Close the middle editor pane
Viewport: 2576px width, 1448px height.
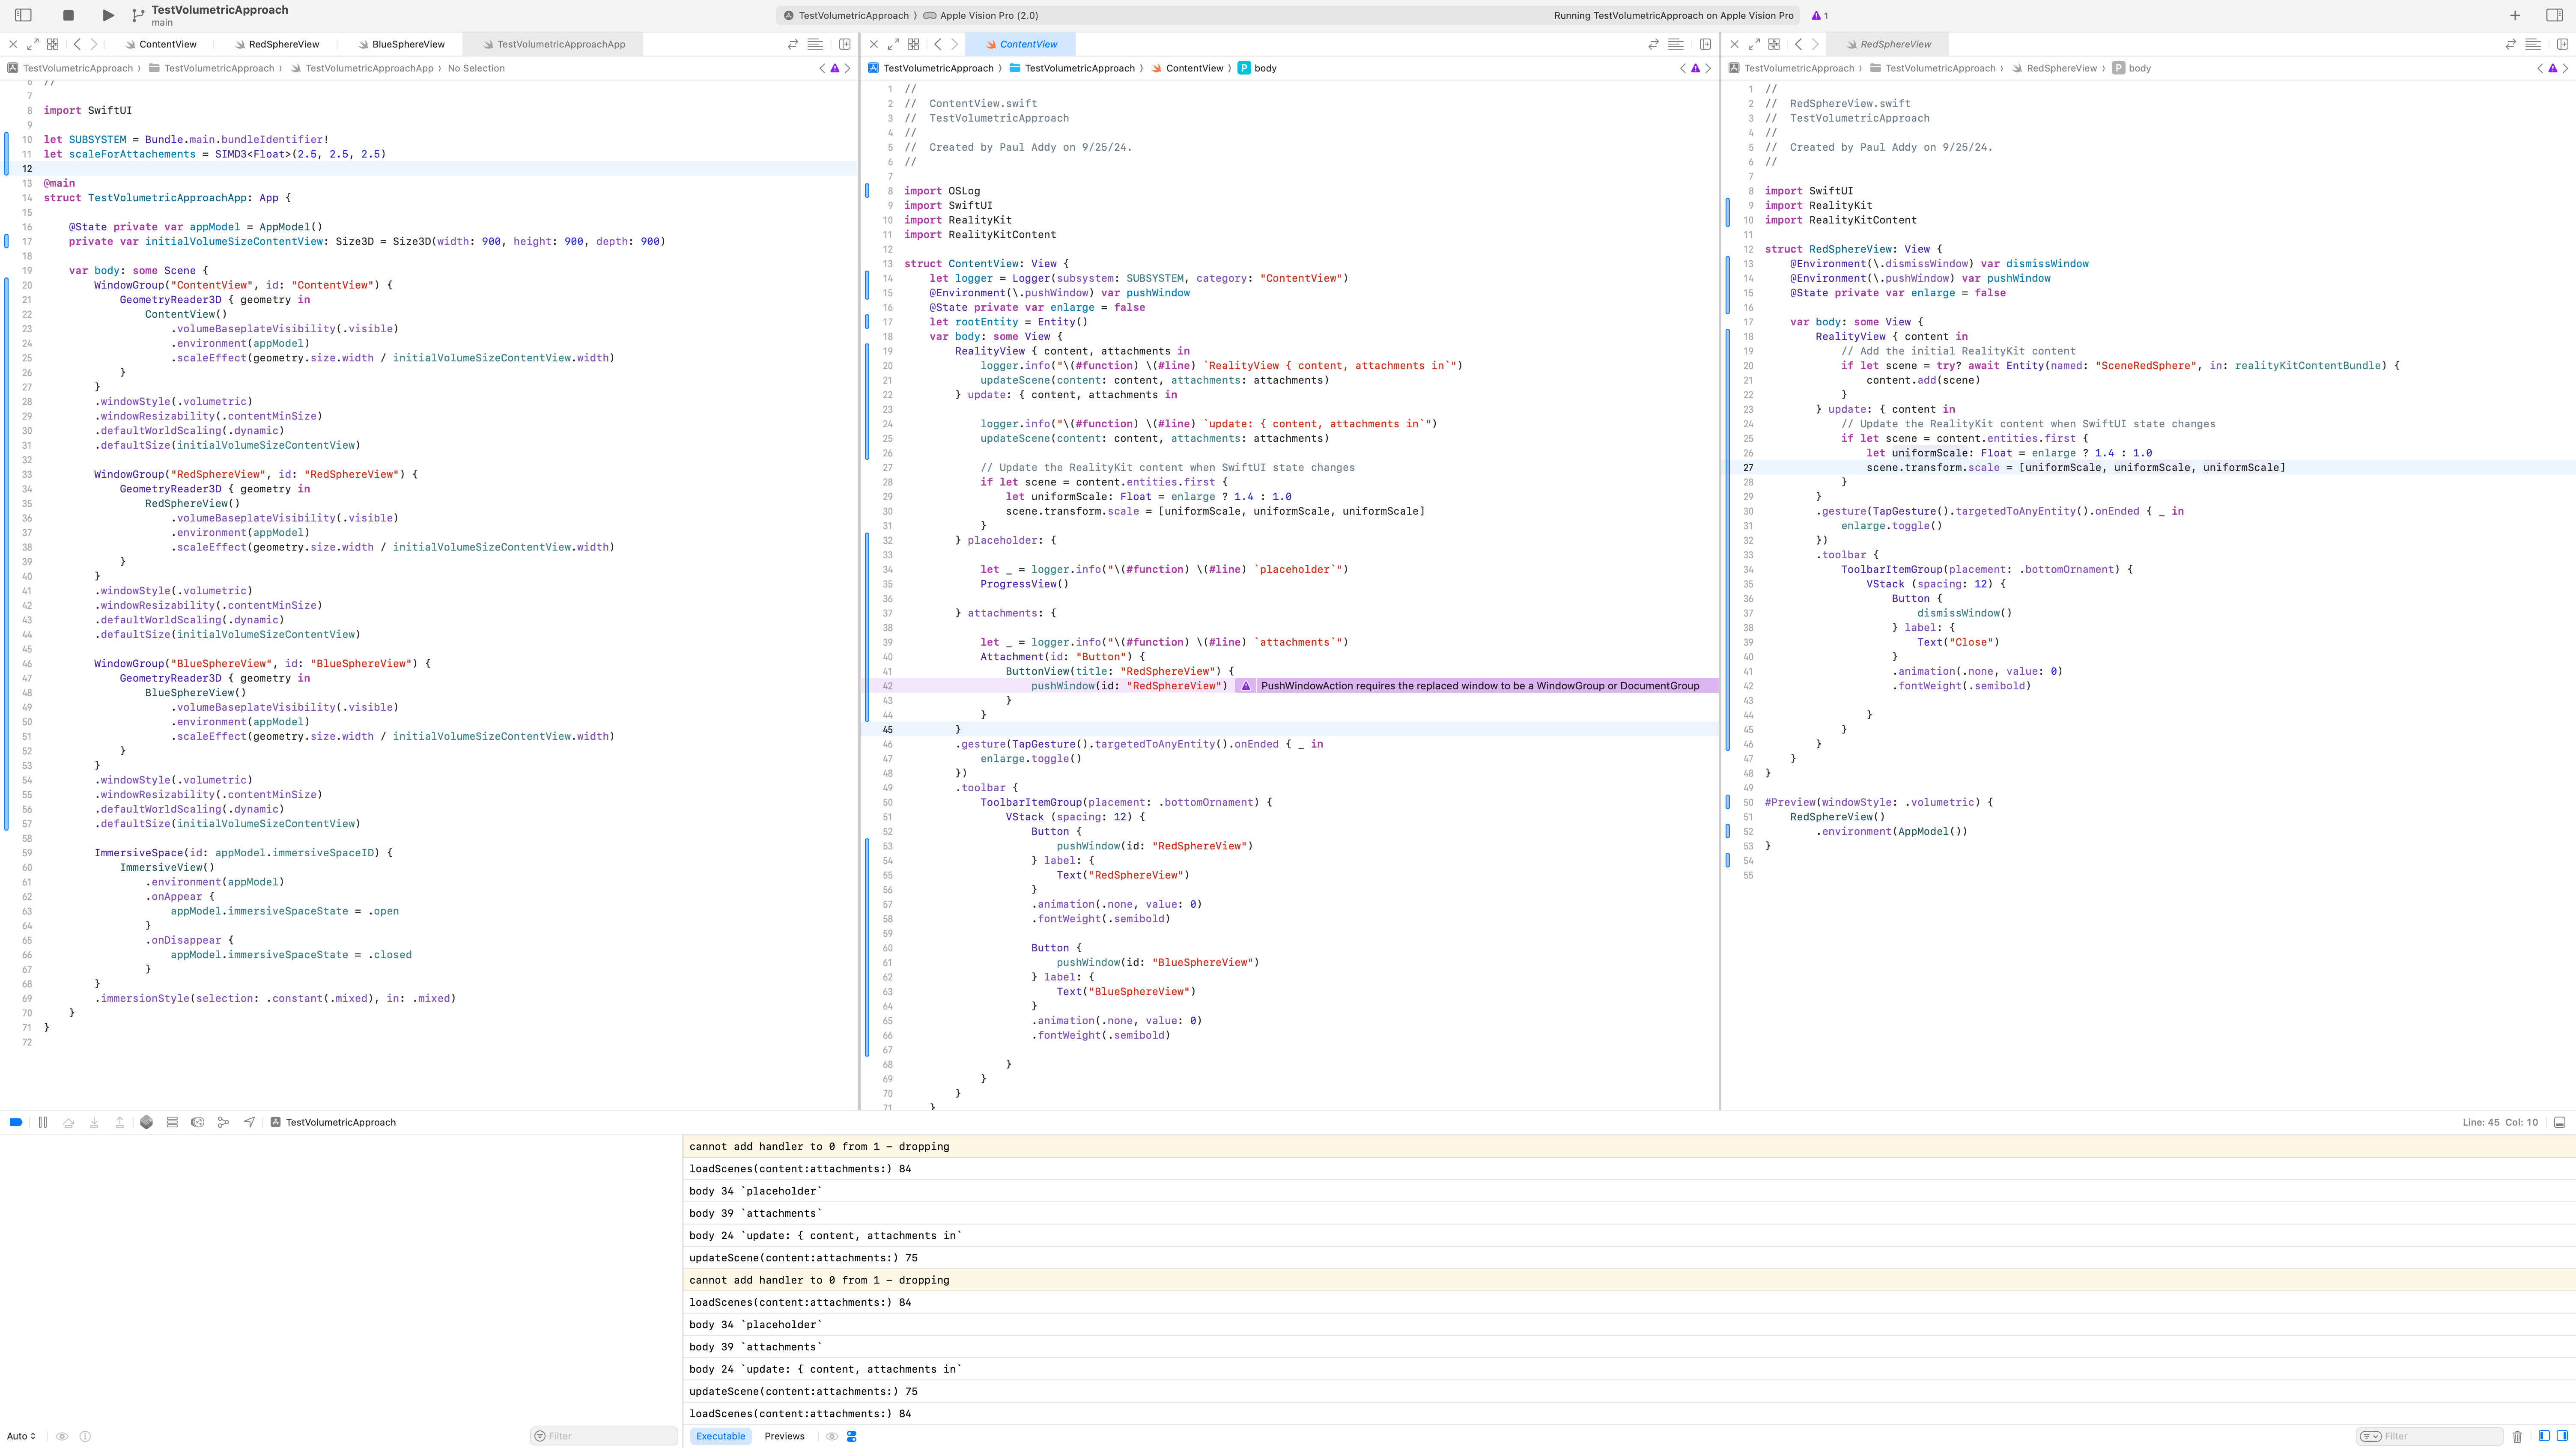click(x=874, y=44)
